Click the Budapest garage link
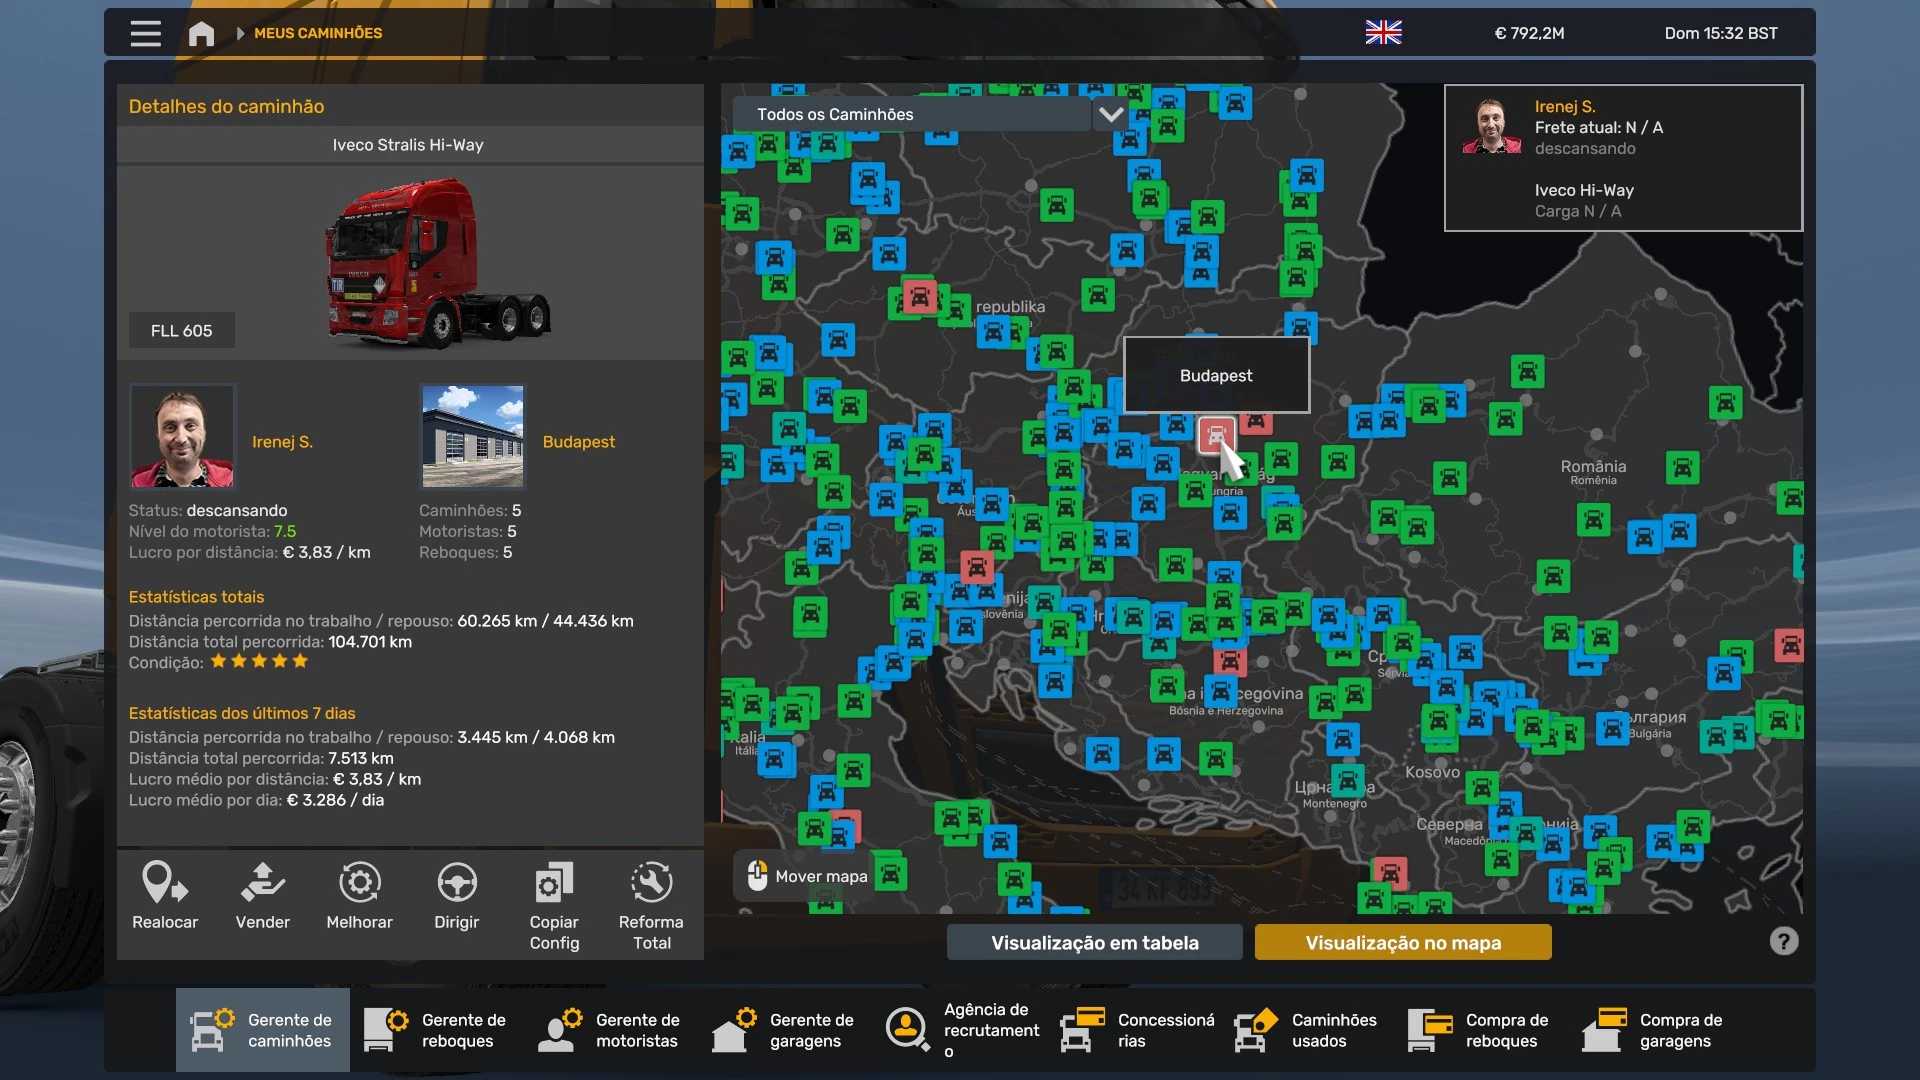This screenshot has width=1920, height=1080. point(578,441)
